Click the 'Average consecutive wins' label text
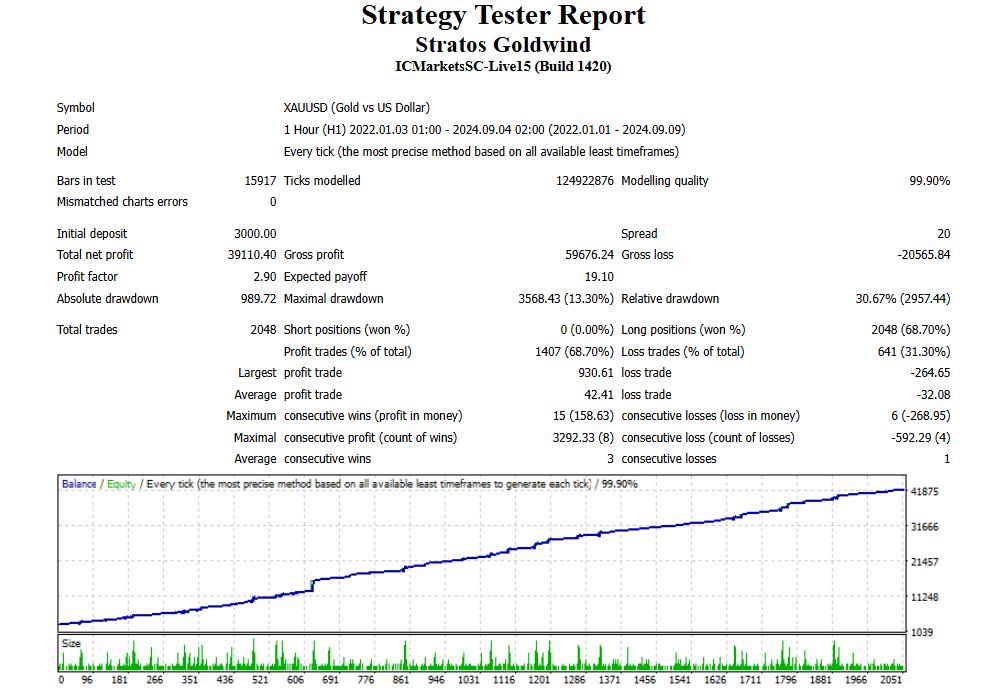The width and height of the screenshot is (1000, 690). tap(302, 459)
